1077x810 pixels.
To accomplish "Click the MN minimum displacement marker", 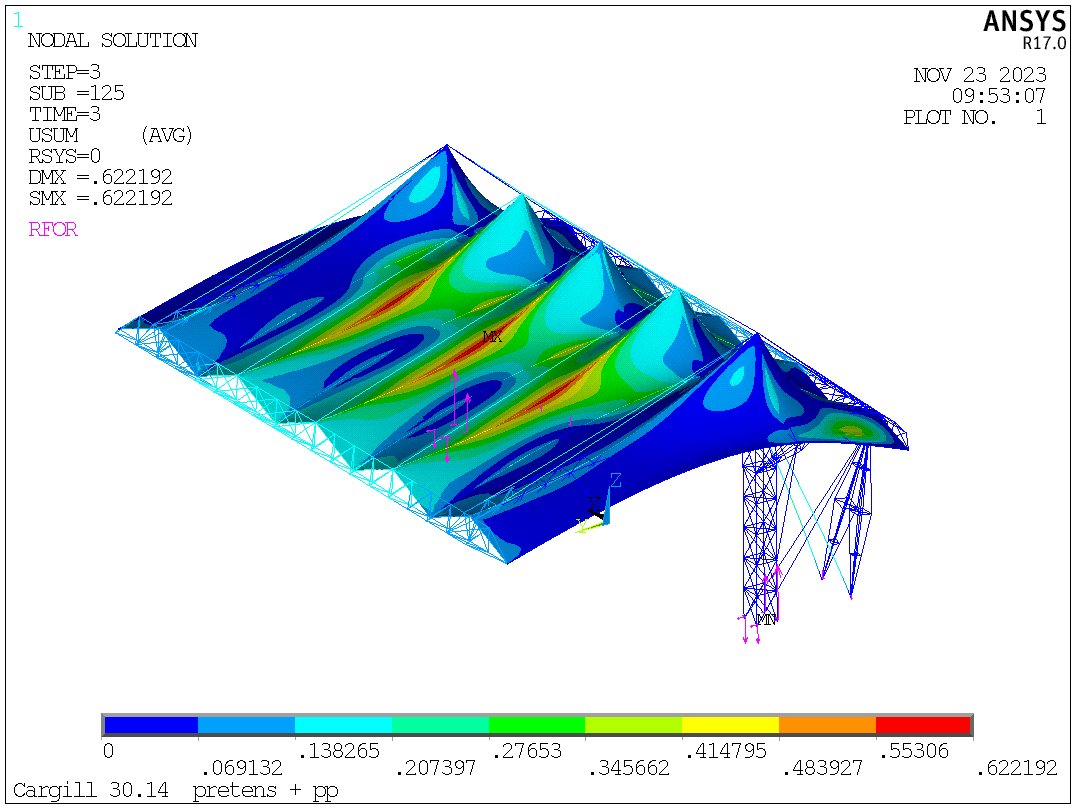I will coord(765,620).
